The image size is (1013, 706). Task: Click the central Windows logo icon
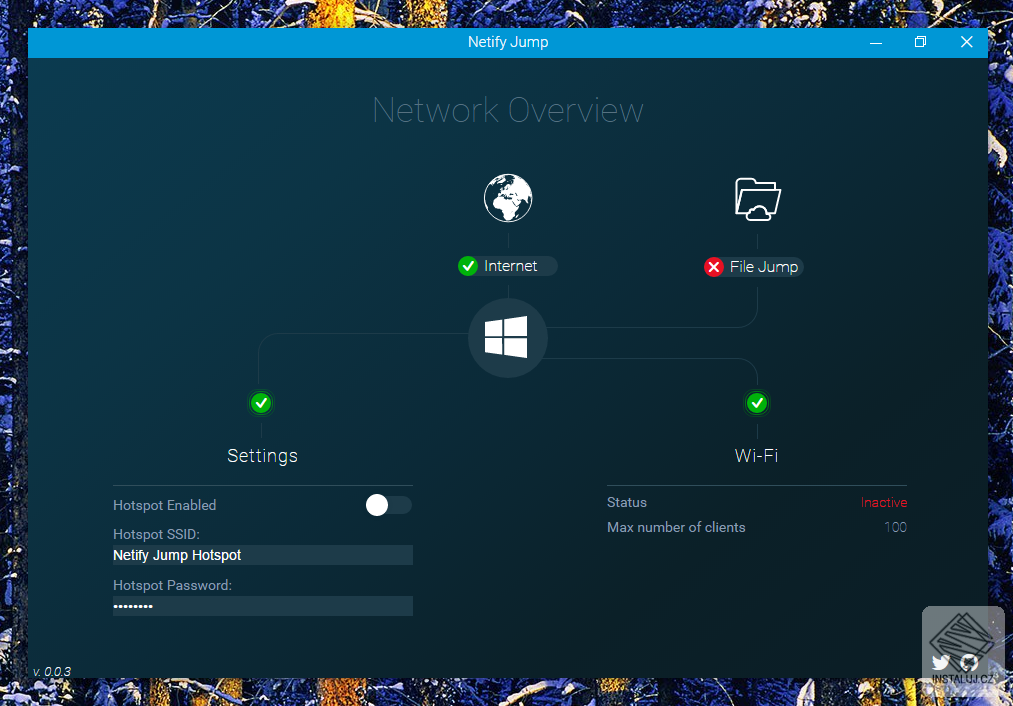507,337
